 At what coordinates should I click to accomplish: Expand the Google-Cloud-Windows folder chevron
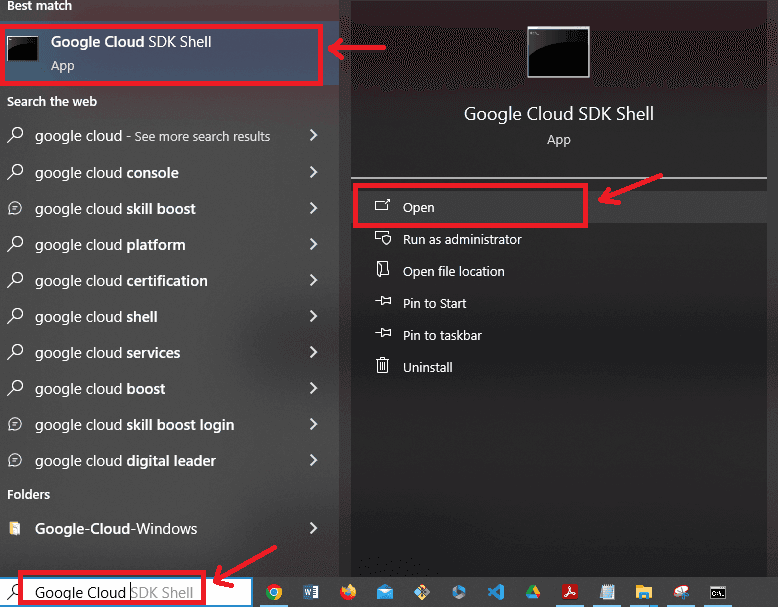point(313,529)
